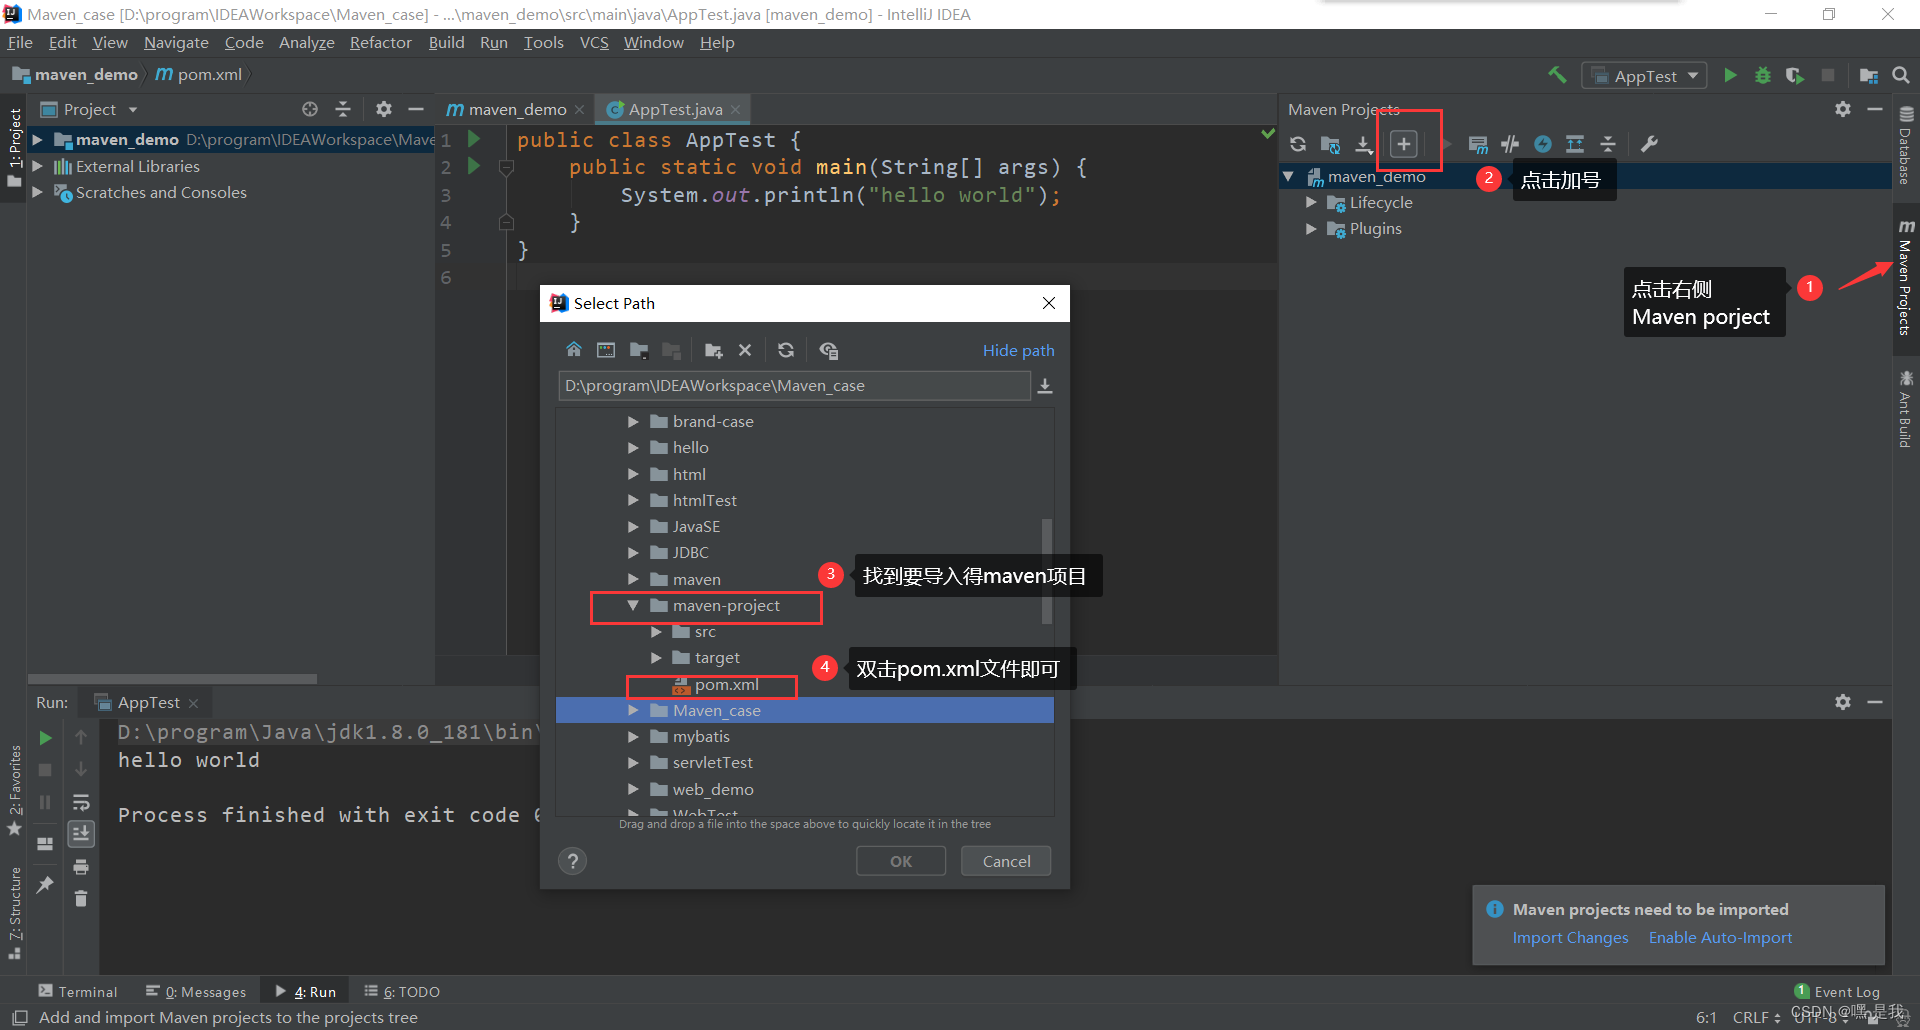Click the OK button in Select Path
1920x1030 pixels.
[x=901, y=861]
